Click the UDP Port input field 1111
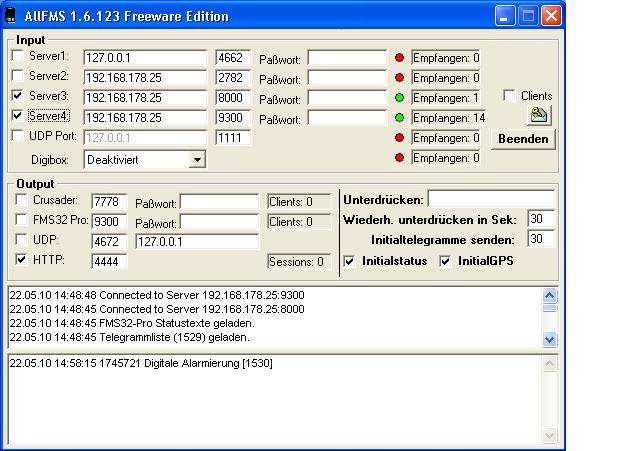 click(233, 138)
